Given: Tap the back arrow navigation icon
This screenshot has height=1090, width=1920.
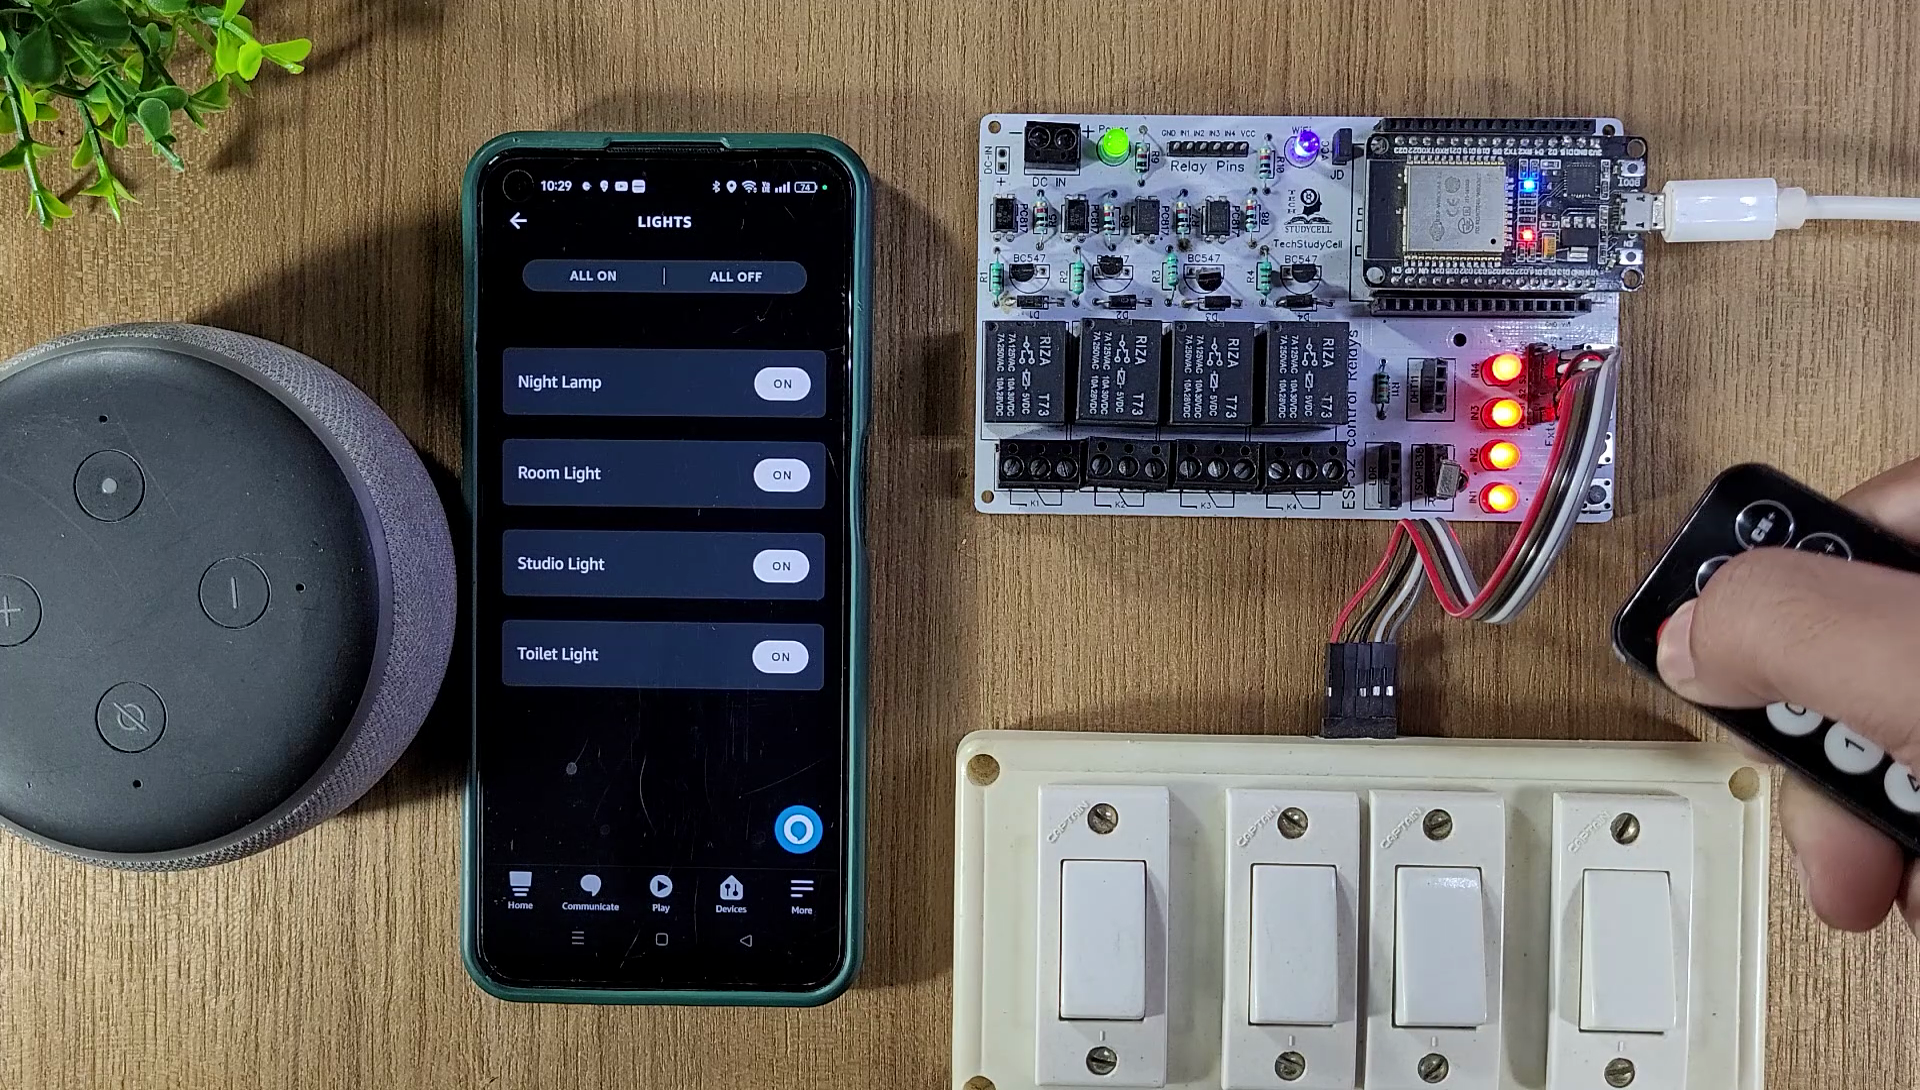Looking at the screenshot, I should click(518, 221).
